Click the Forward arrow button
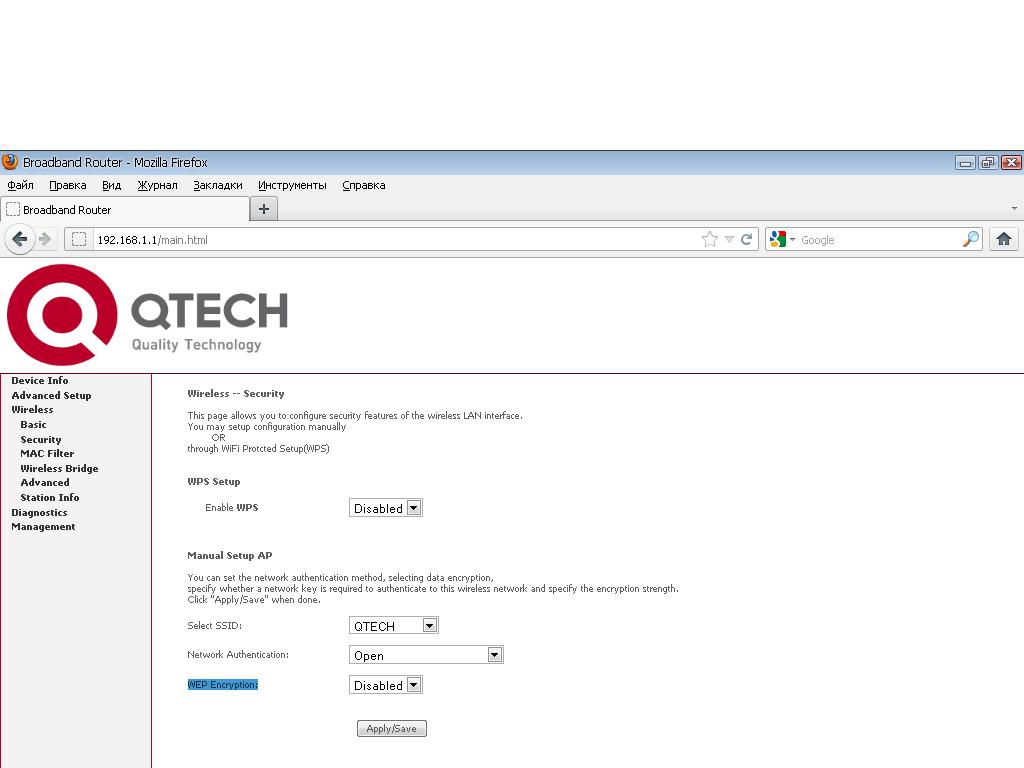 point(45,240)
